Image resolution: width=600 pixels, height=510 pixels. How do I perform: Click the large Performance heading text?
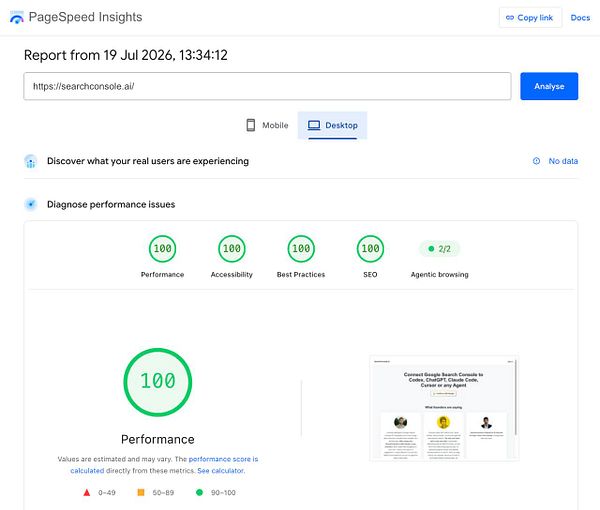point(158,439)
